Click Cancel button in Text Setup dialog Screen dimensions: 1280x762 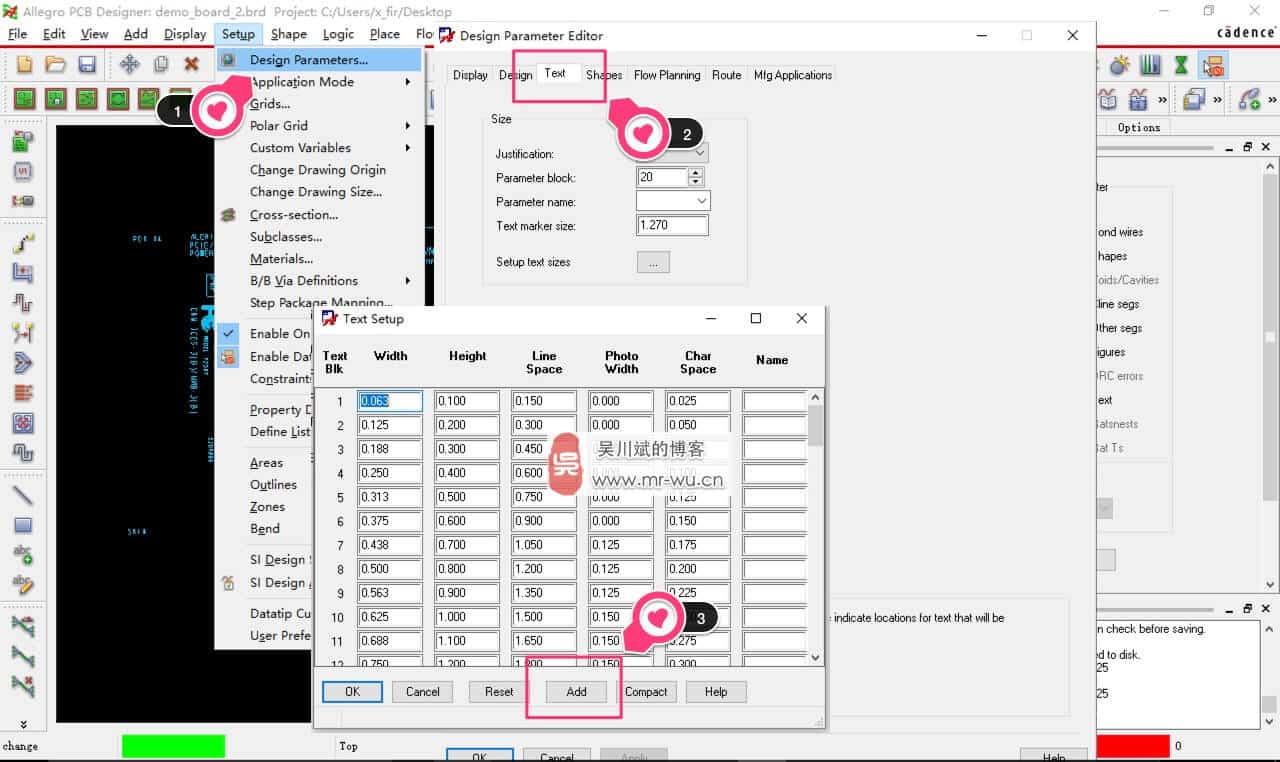[422, 691]
